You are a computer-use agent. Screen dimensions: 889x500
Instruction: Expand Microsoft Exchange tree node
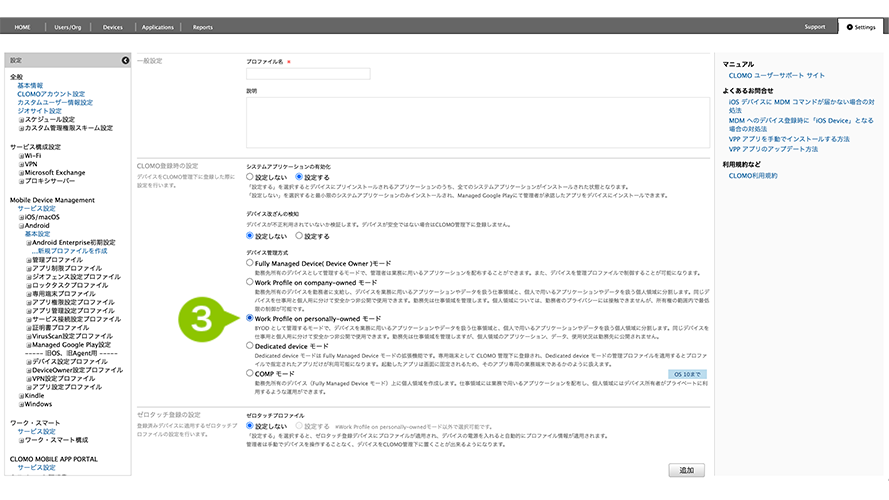tap(22, 173)
